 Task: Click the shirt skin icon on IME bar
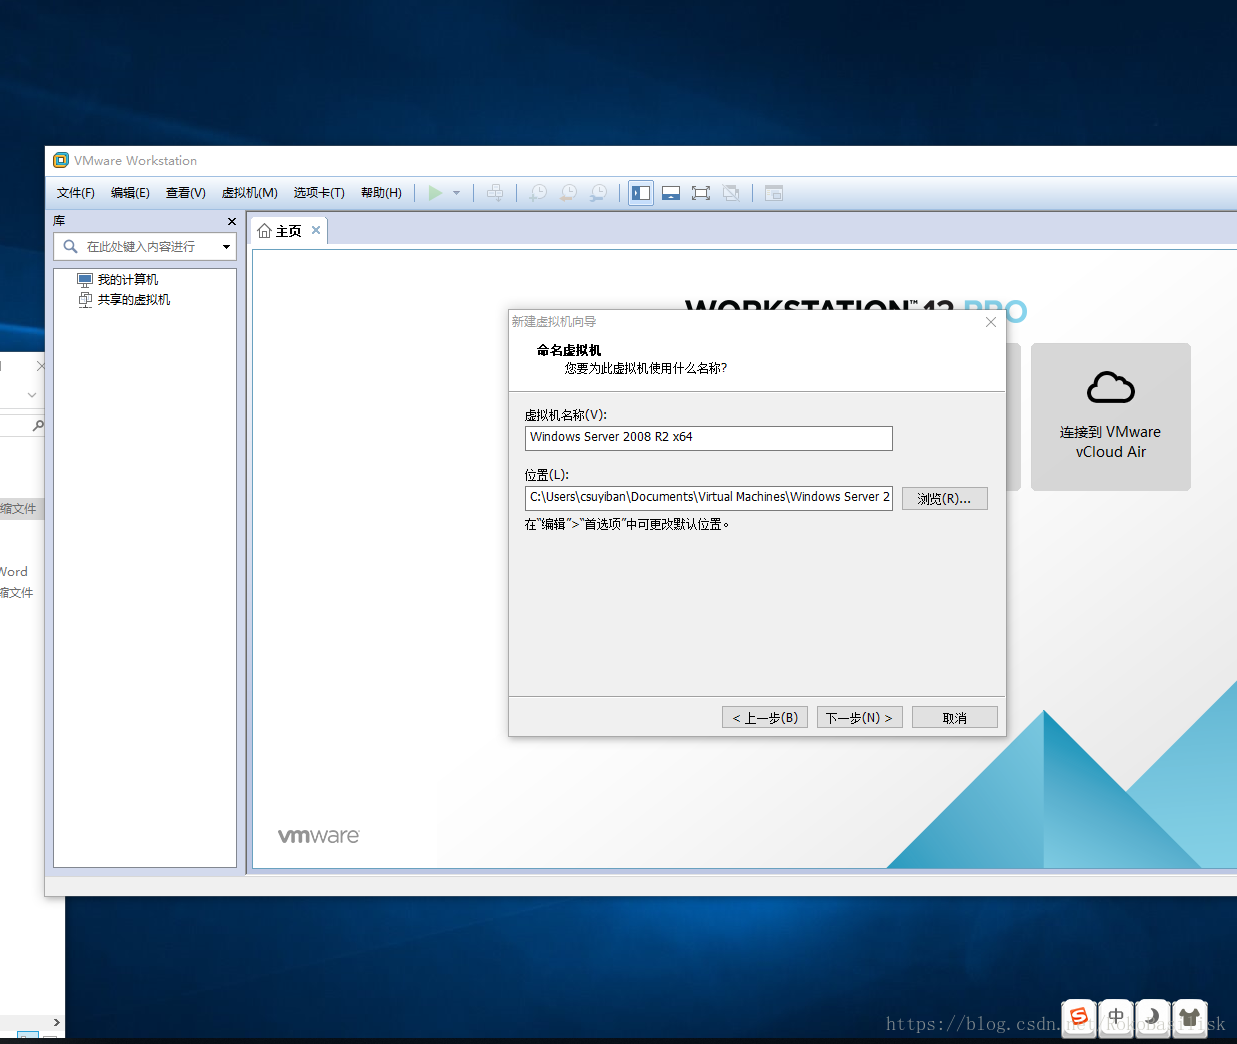[x=1190, y=1018]
